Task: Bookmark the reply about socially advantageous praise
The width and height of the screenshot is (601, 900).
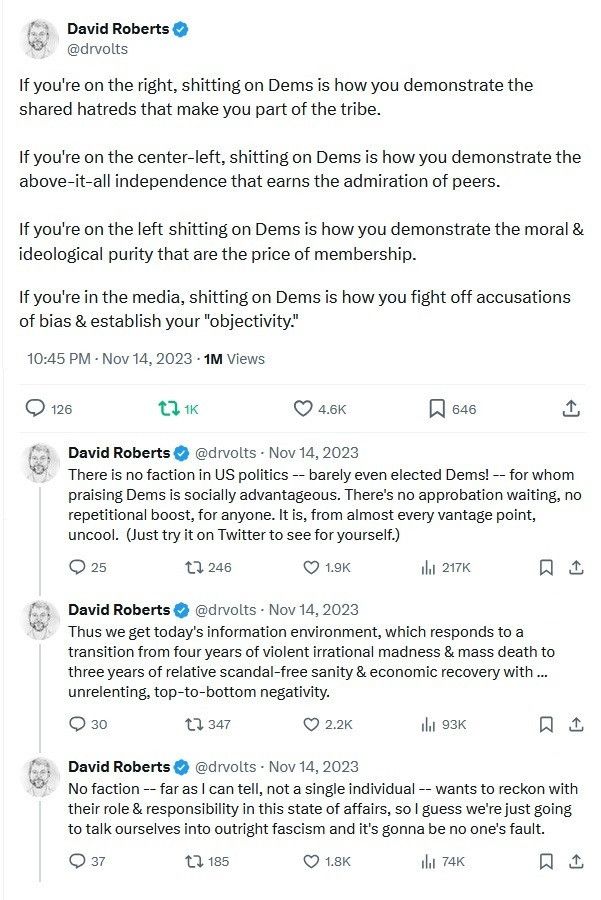Action: pyautogui.click(x=546, y=567)
